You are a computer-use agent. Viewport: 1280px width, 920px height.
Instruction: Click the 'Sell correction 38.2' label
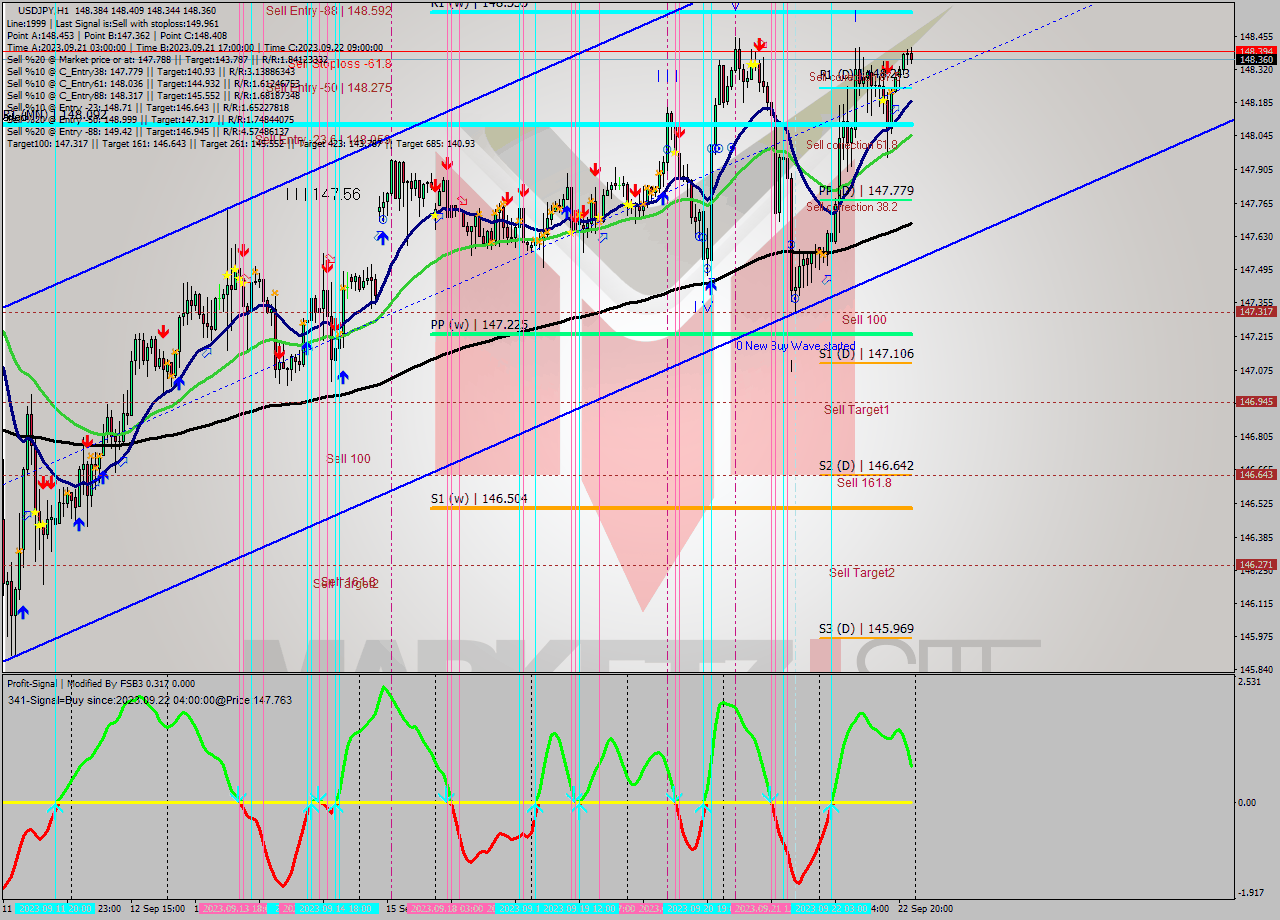tap(852, 207)
